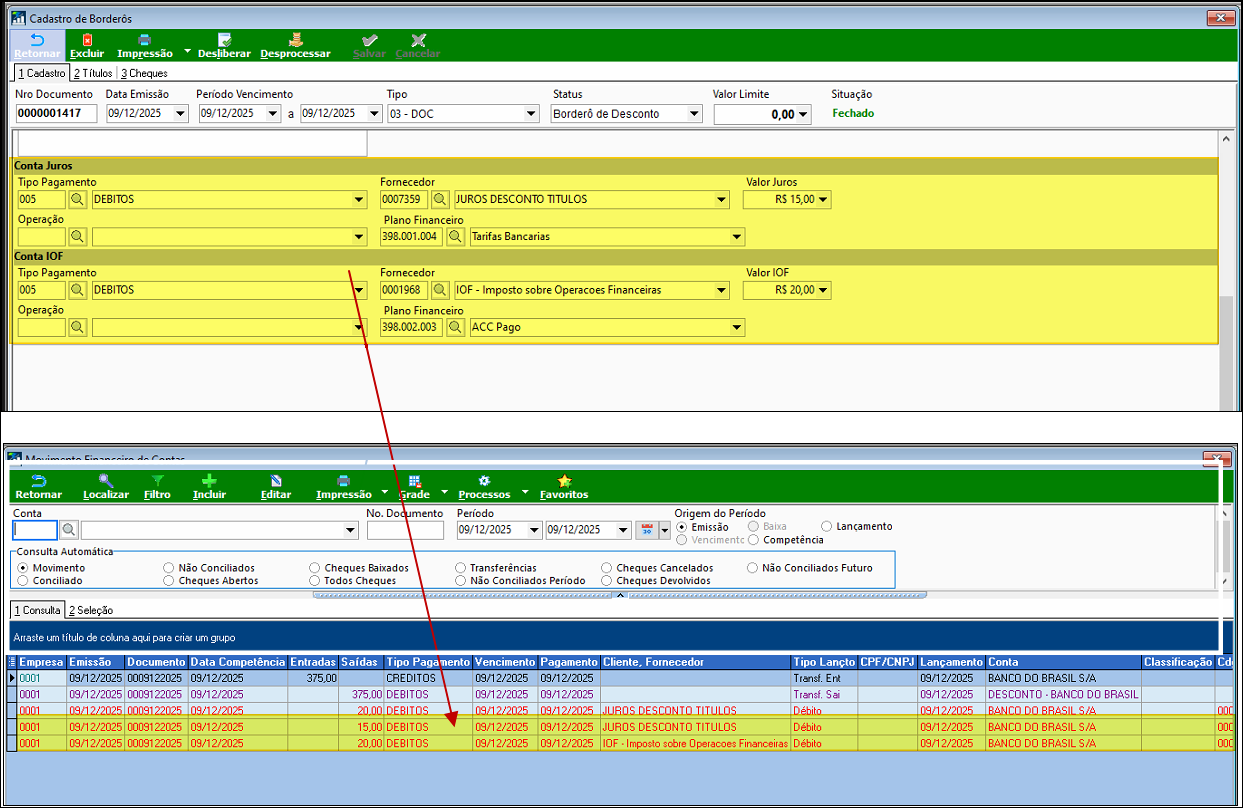Click the Localizar magnifier icon
This screenshot has height=808, width=1243.
pyautogui.click(x=106, y=481)
